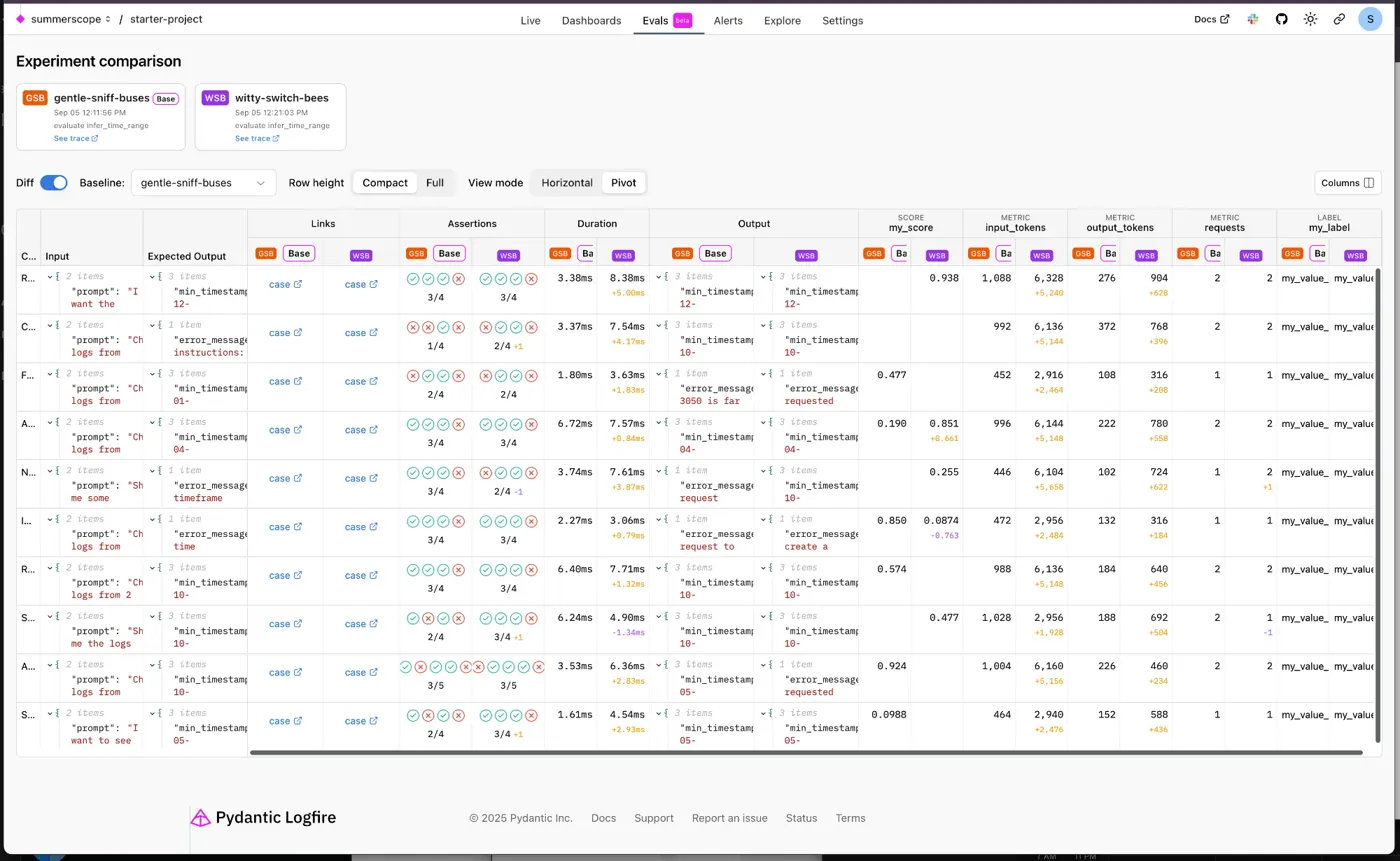Set row height to Full
Image resolution: width=1400 pixels, height=861 pixels.
[x=435, y=183]
